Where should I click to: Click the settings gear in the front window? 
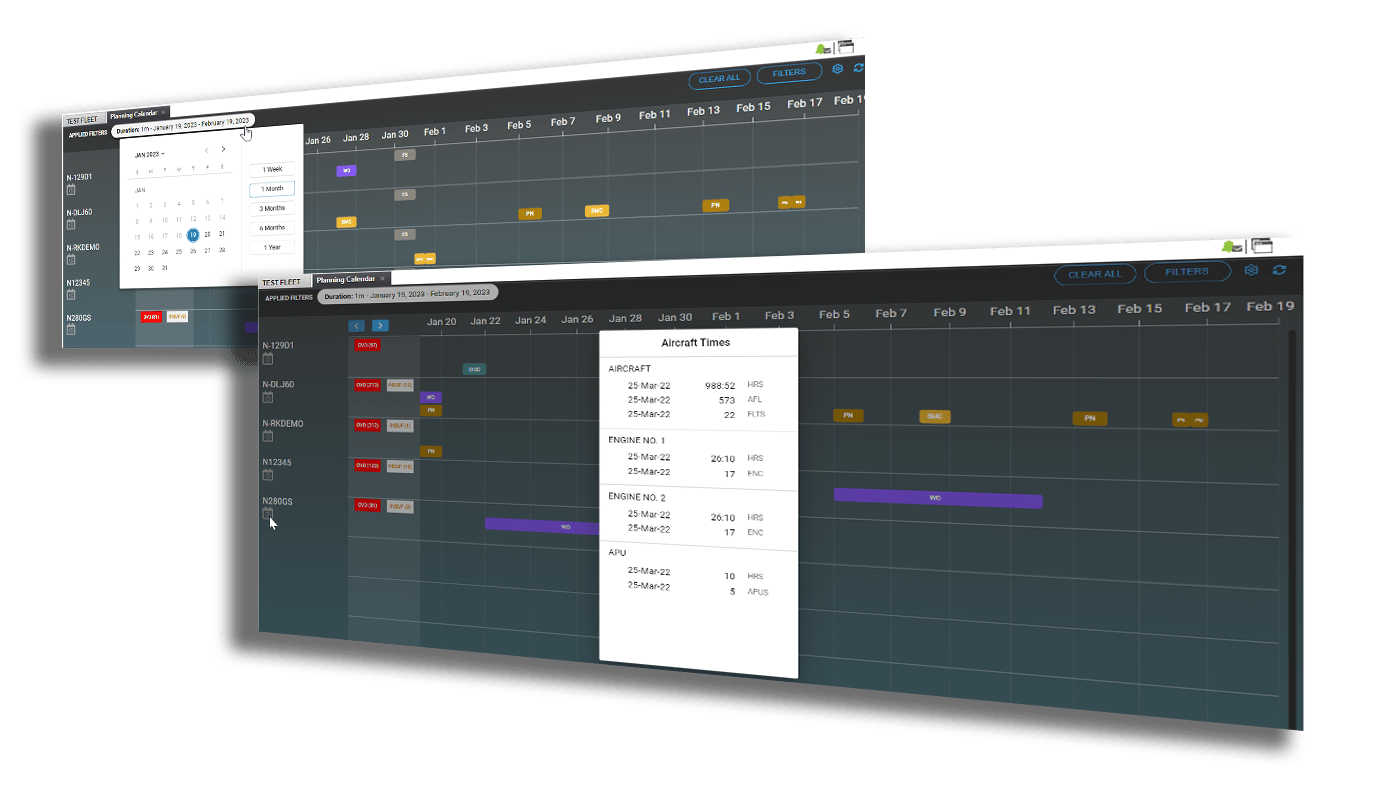pos(1251,271)
